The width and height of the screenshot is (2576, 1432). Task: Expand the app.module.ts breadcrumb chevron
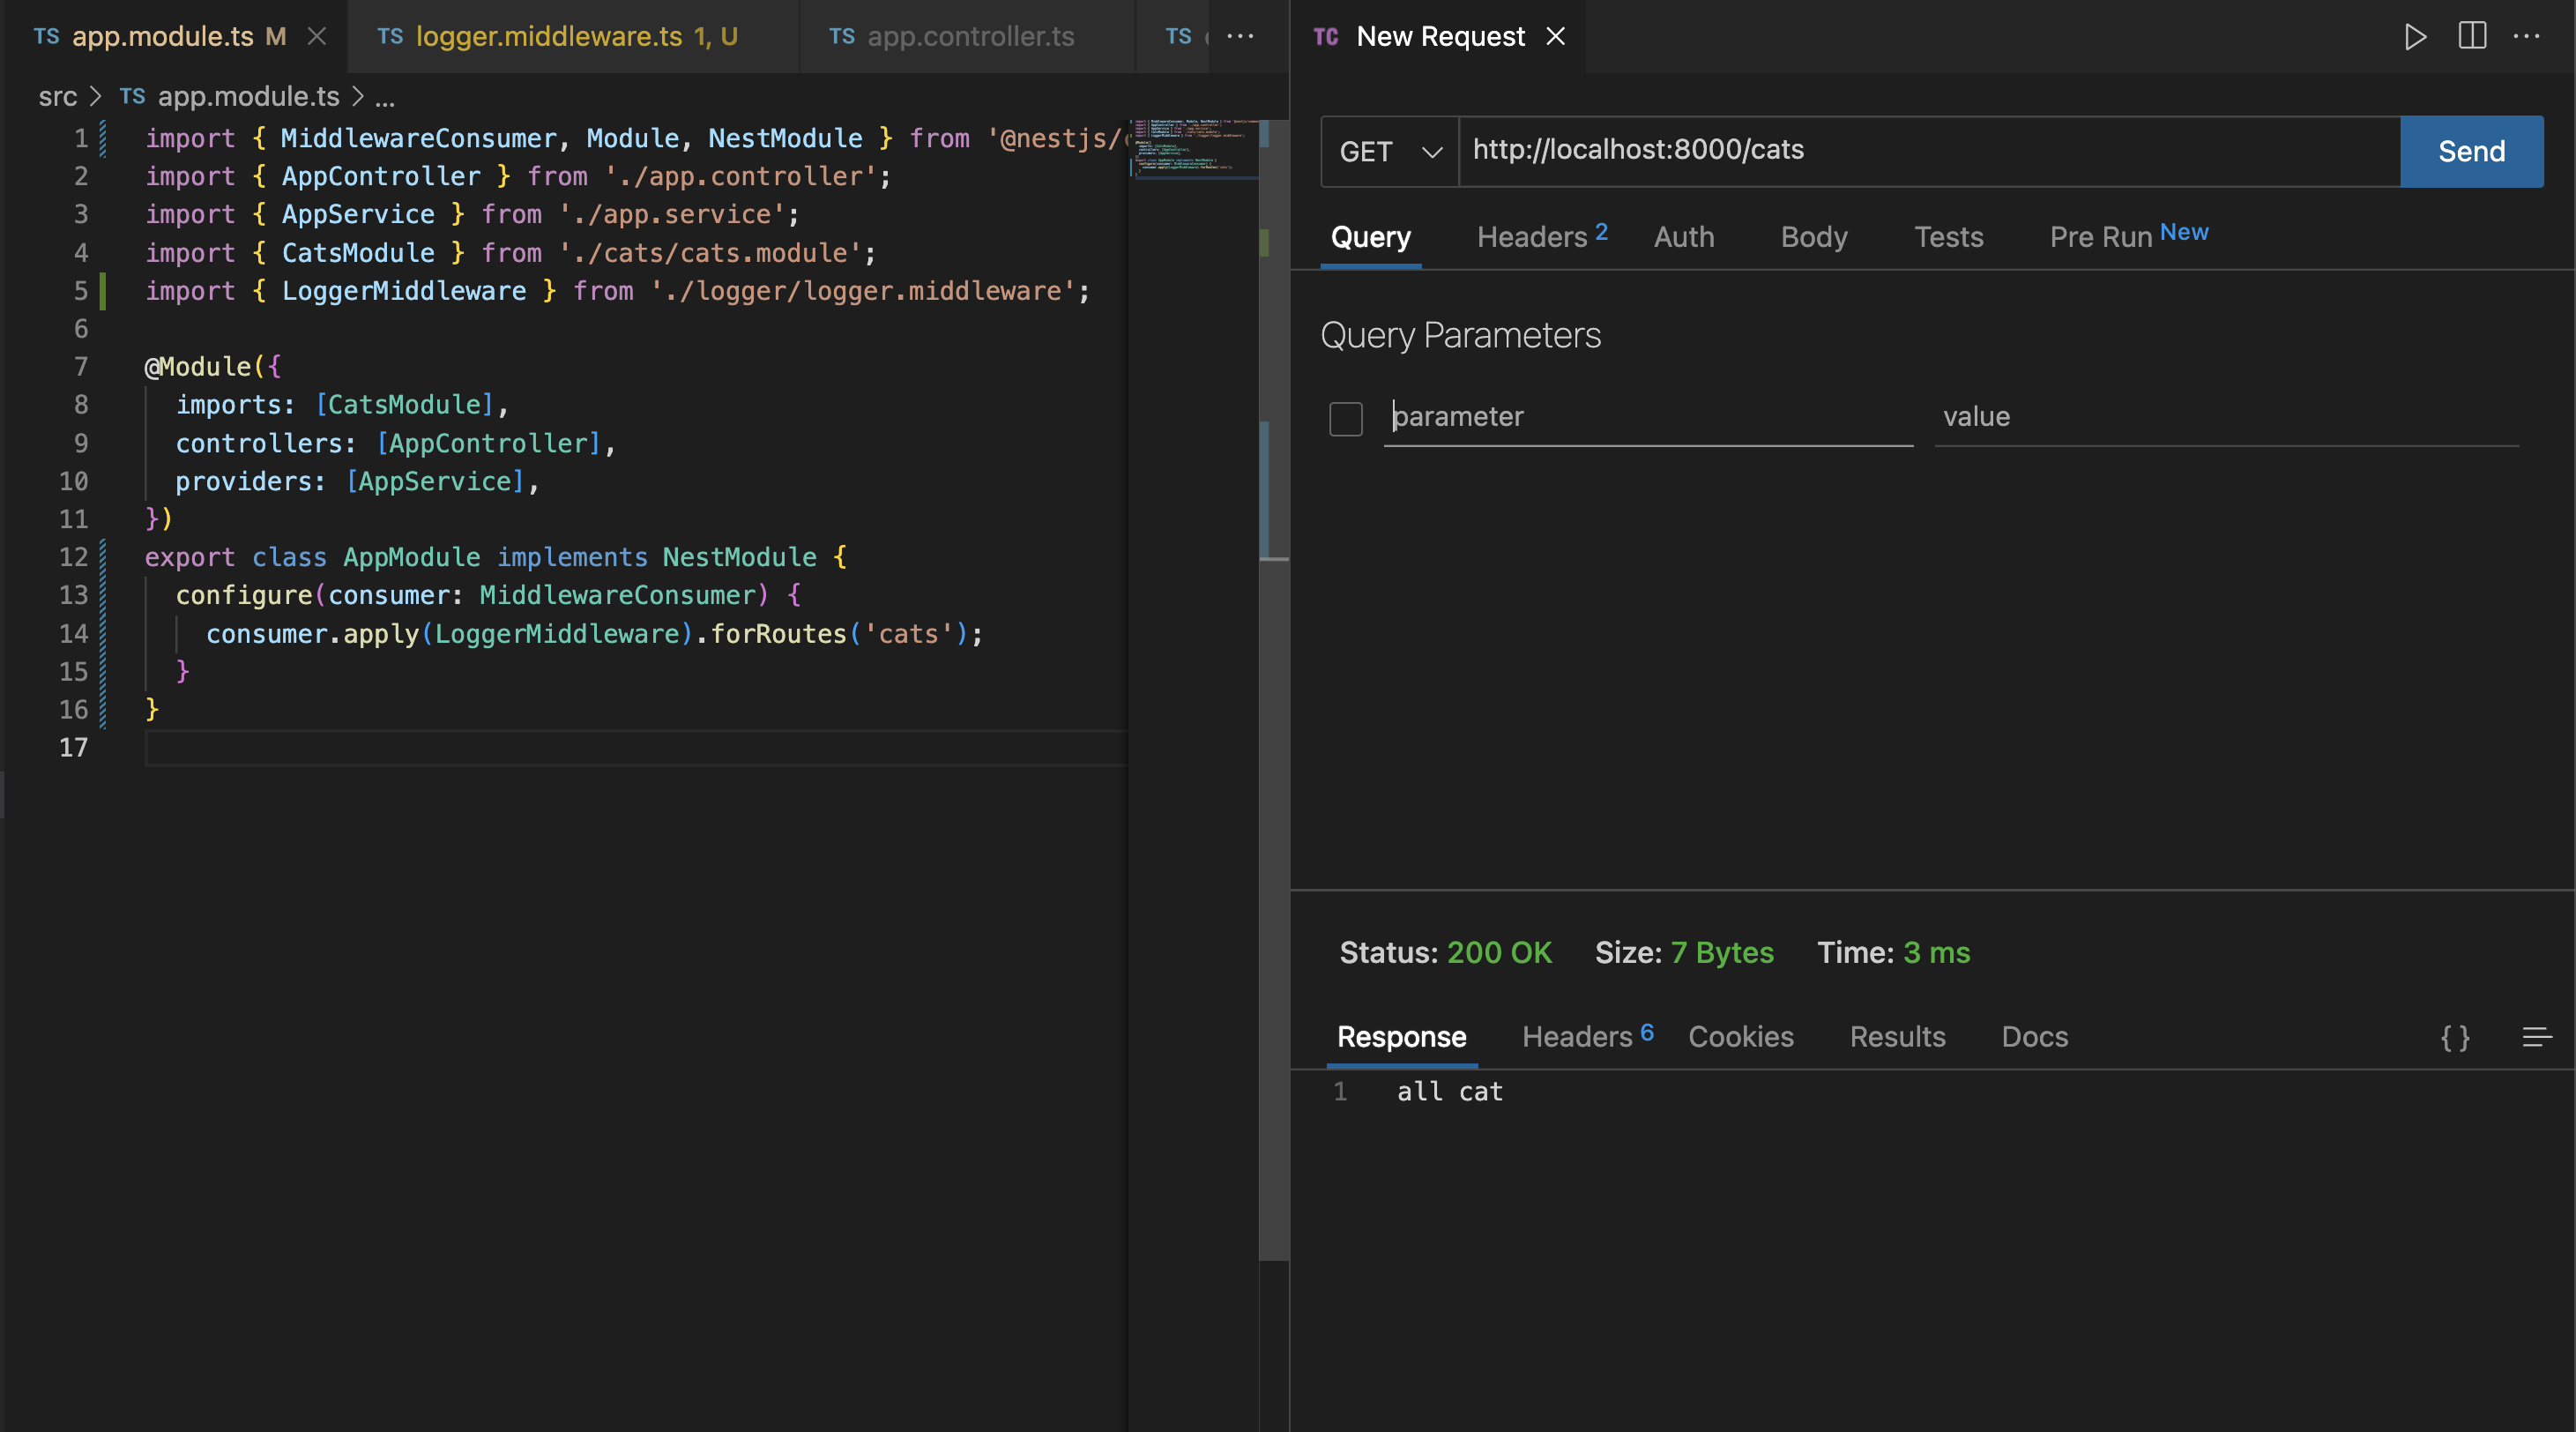[357, 97]
